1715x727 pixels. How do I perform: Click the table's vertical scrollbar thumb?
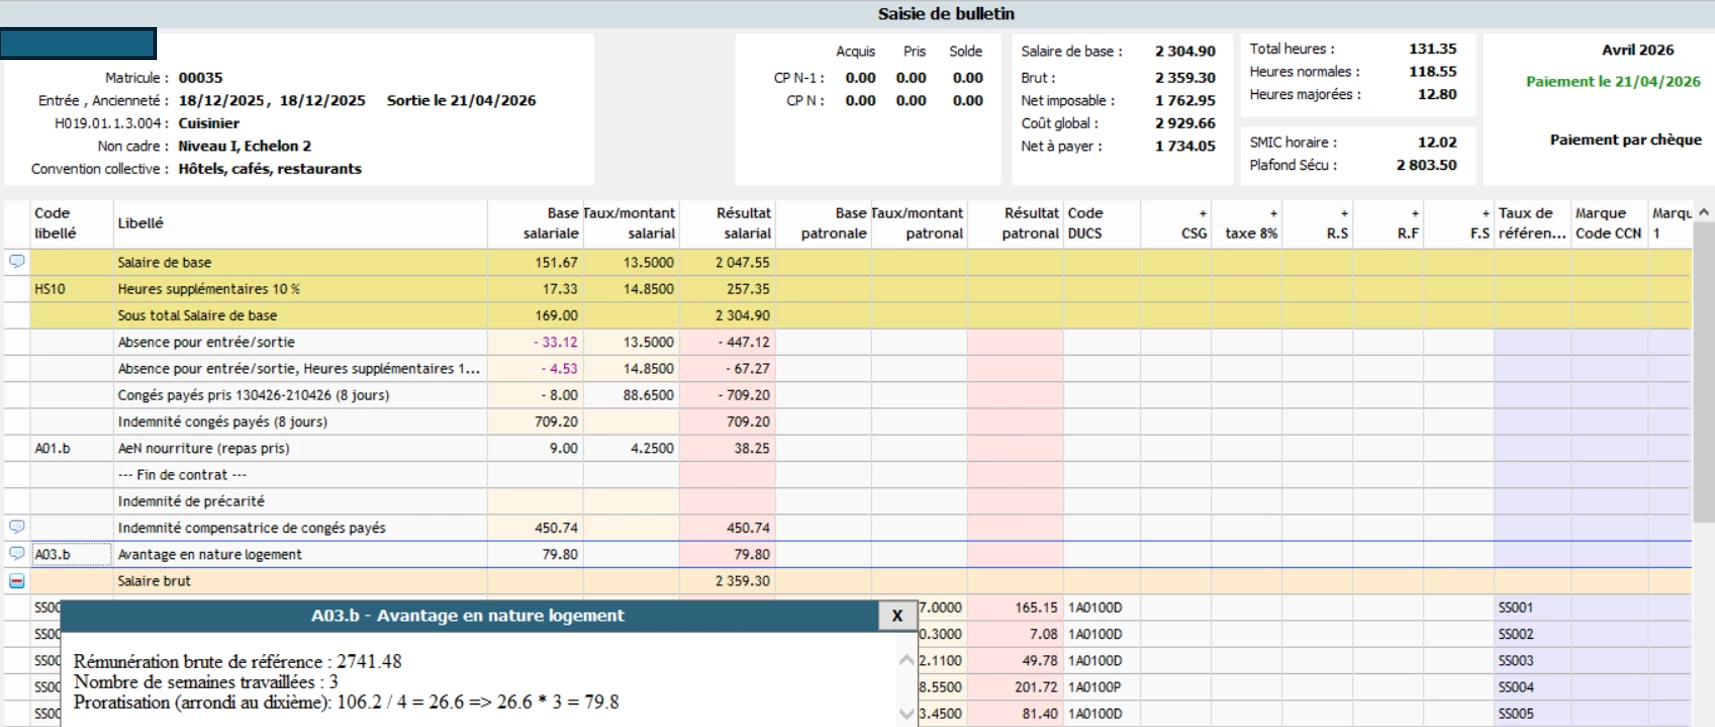[1704, 372]
